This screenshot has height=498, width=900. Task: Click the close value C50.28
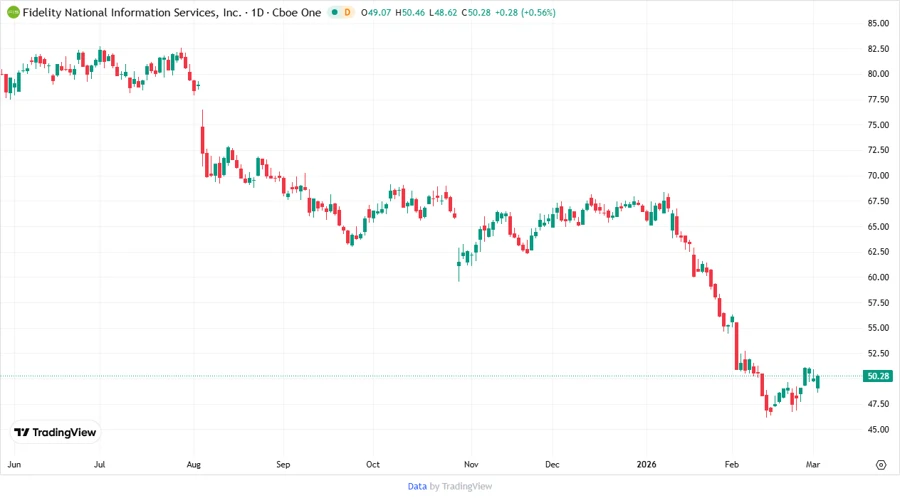pyautogui.click(x=476, y=13)
